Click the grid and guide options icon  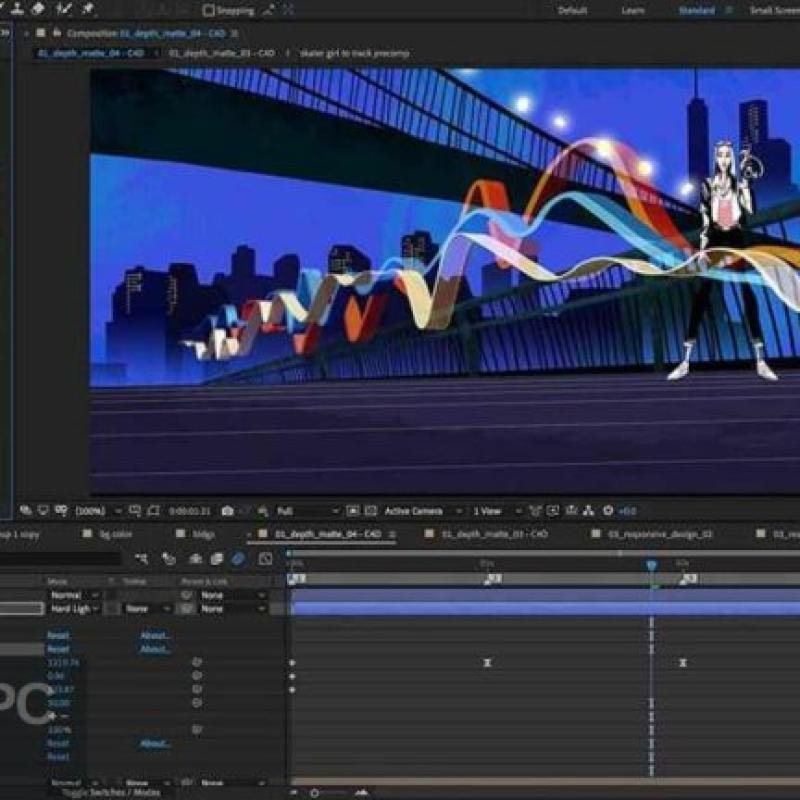(135, 511)
